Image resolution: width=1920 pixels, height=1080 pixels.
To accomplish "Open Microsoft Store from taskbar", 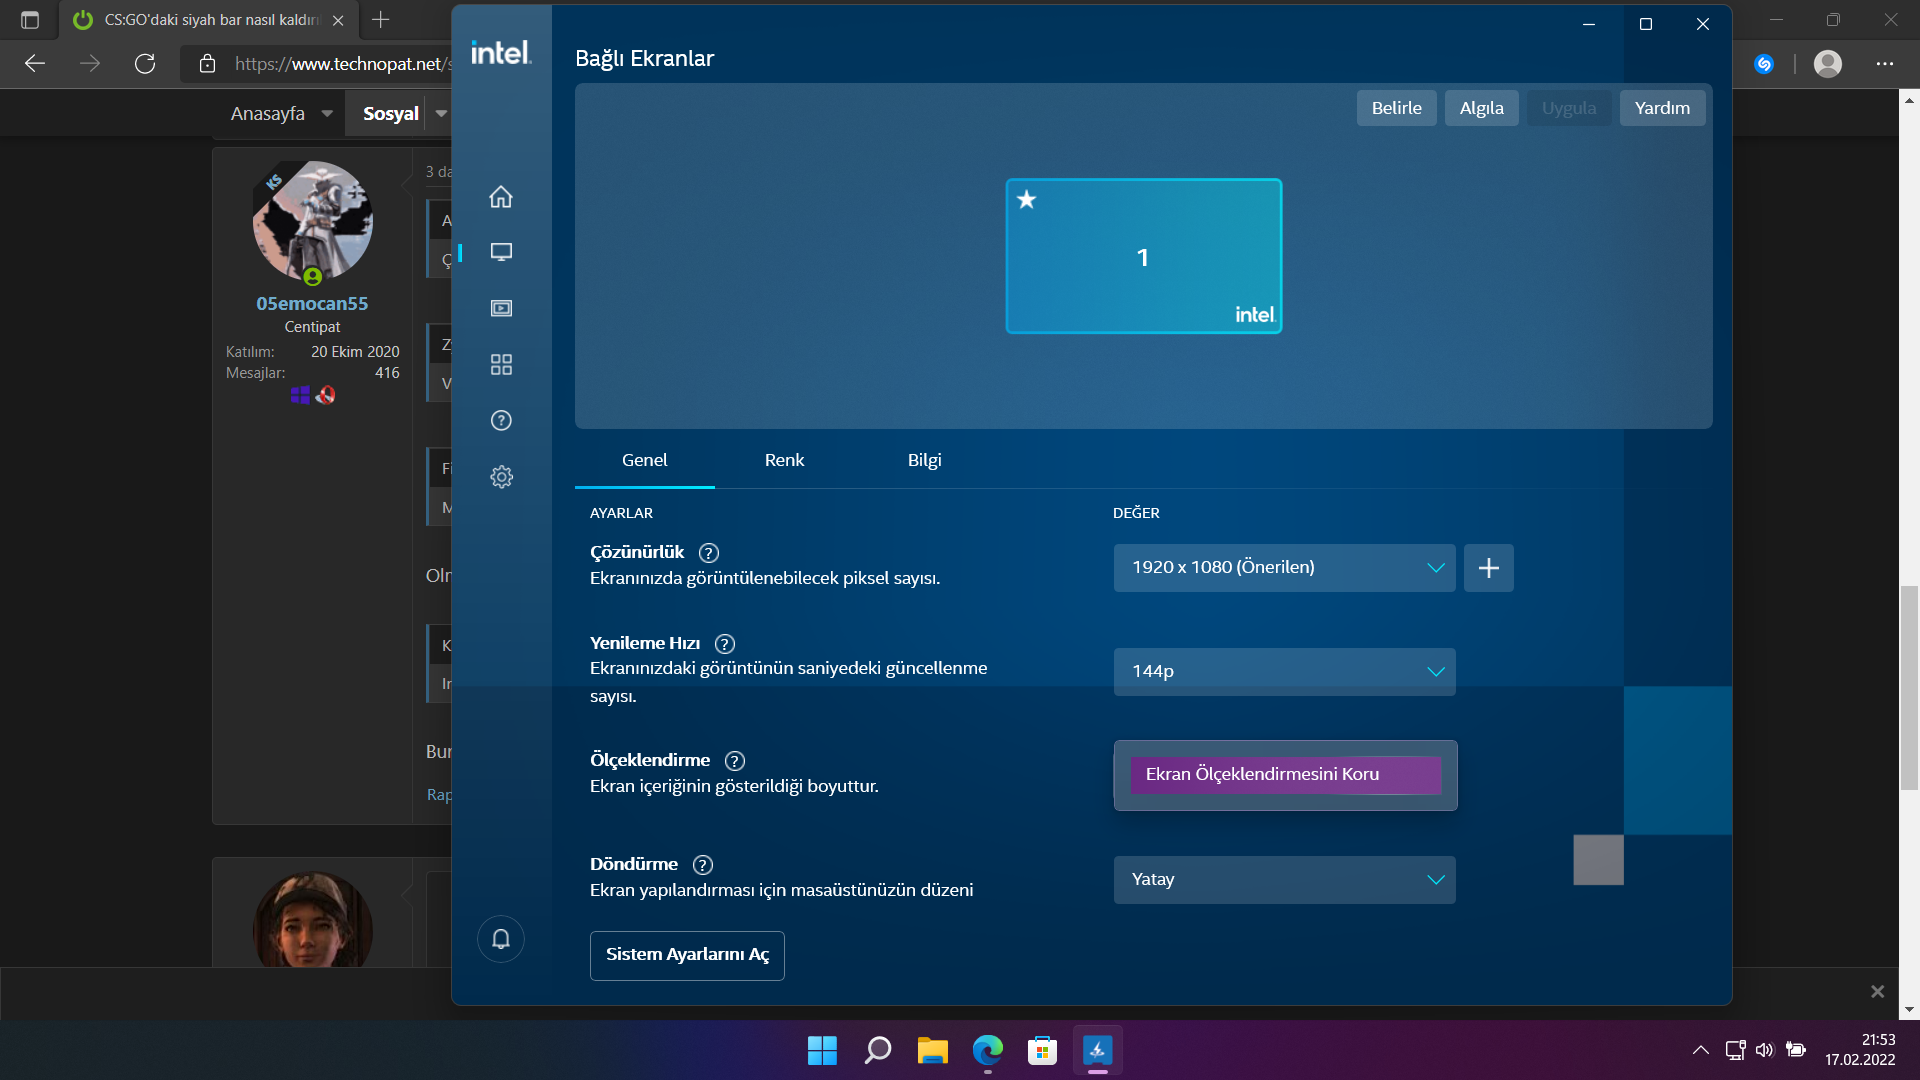I will click(x=1042, y=1051).
